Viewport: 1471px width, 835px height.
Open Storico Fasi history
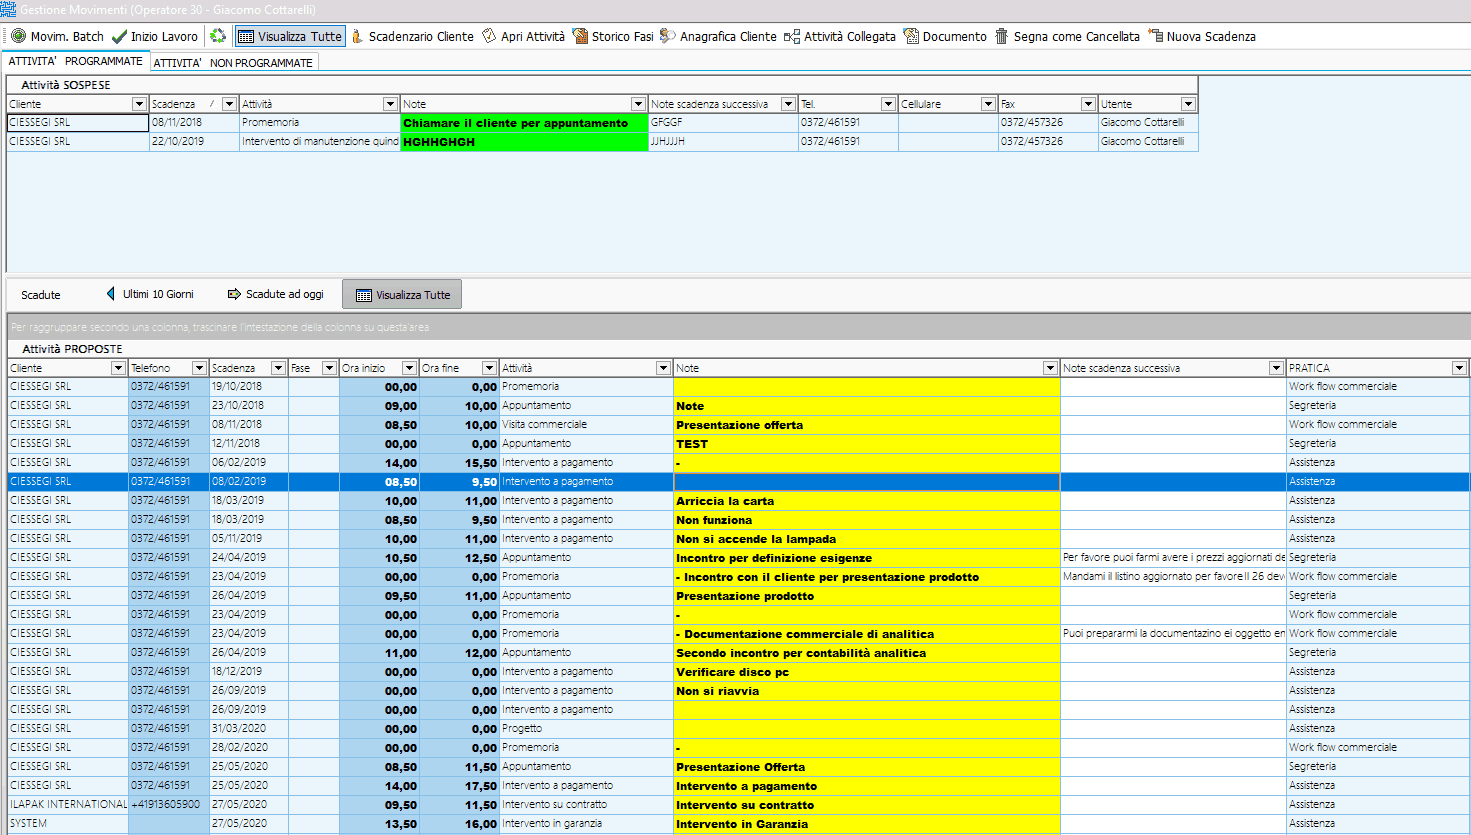[612, 36]
